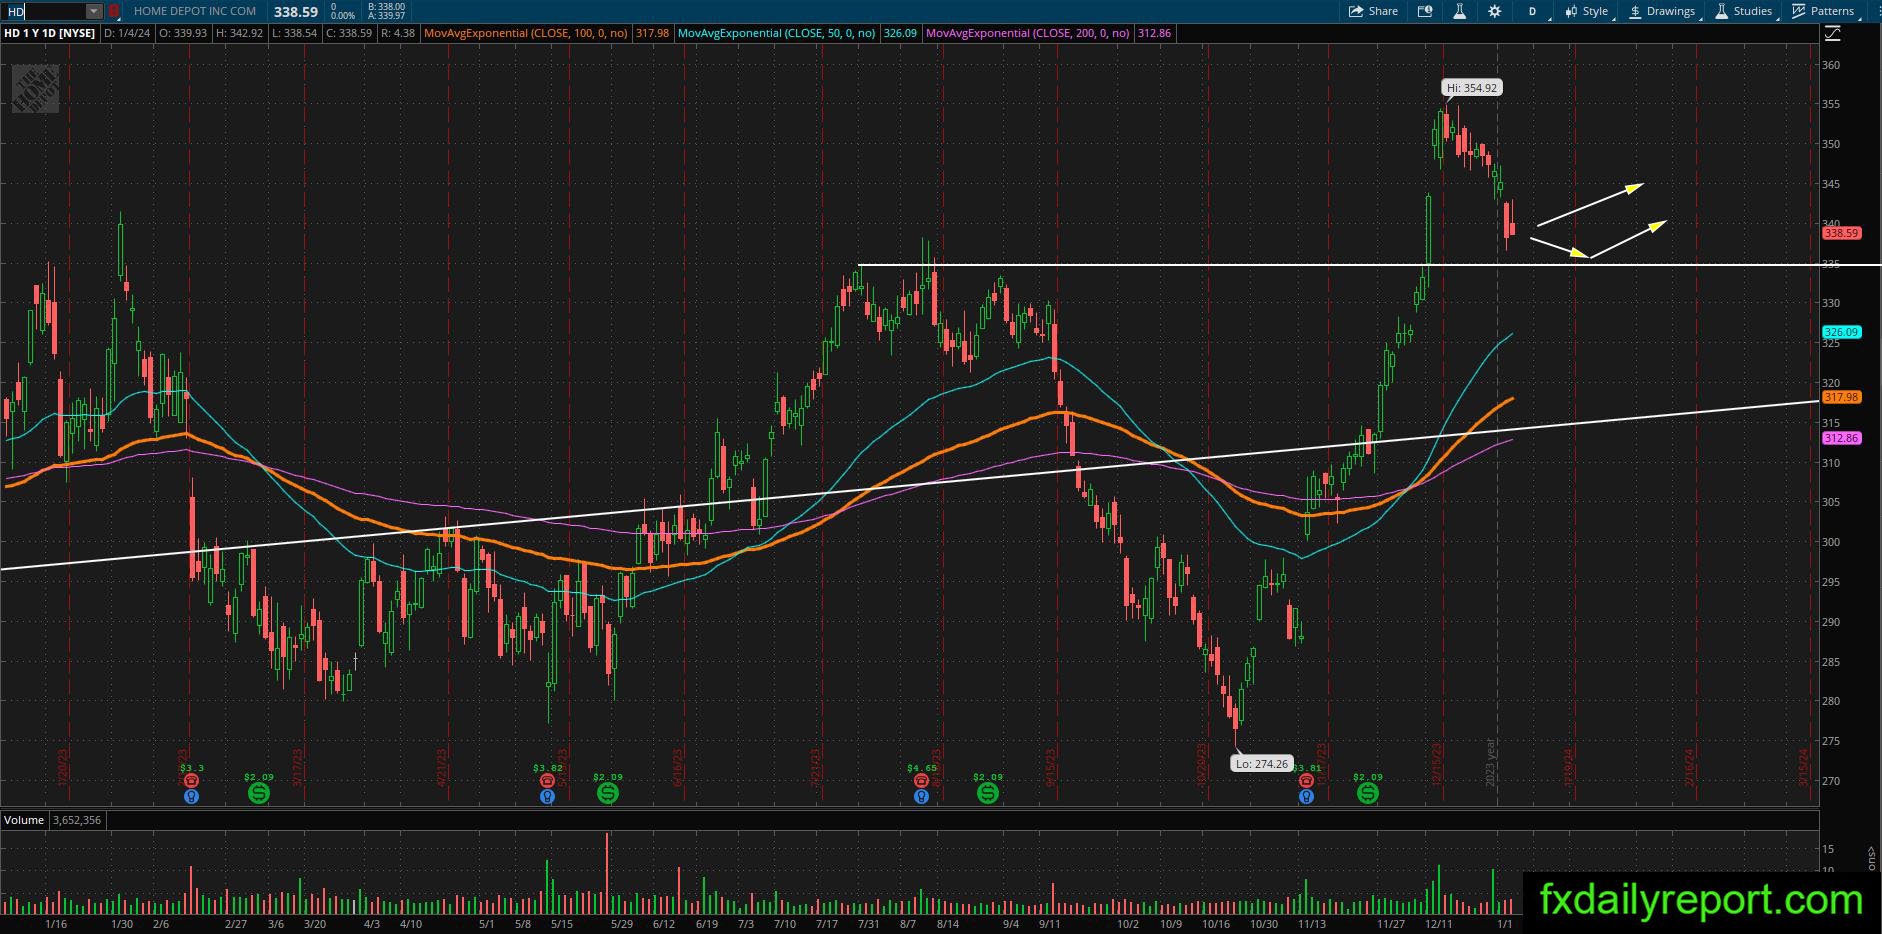Click the lightbulb icon under the $3.3 earnings
Screen dimensions: 1882x934
[191, 797]
